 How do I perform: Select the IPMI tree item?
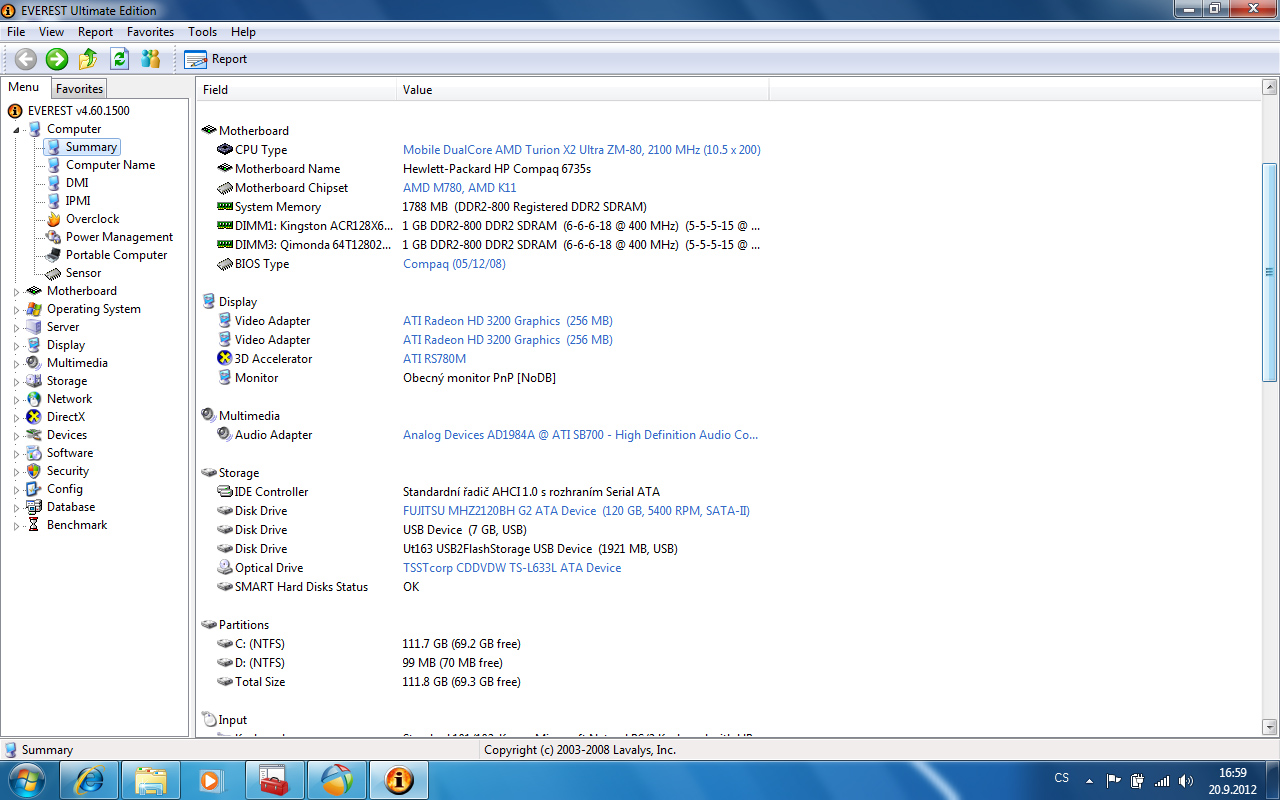(x=78, y=201)
